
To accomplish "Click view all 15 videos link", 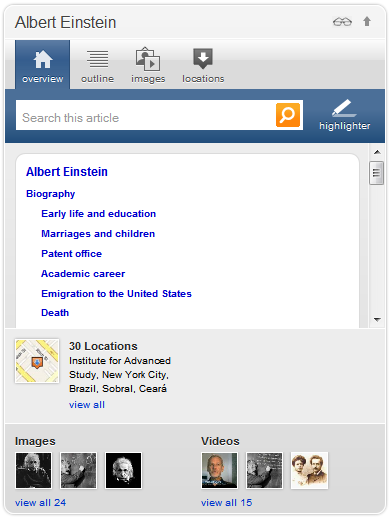I will [x=226, y=503].
